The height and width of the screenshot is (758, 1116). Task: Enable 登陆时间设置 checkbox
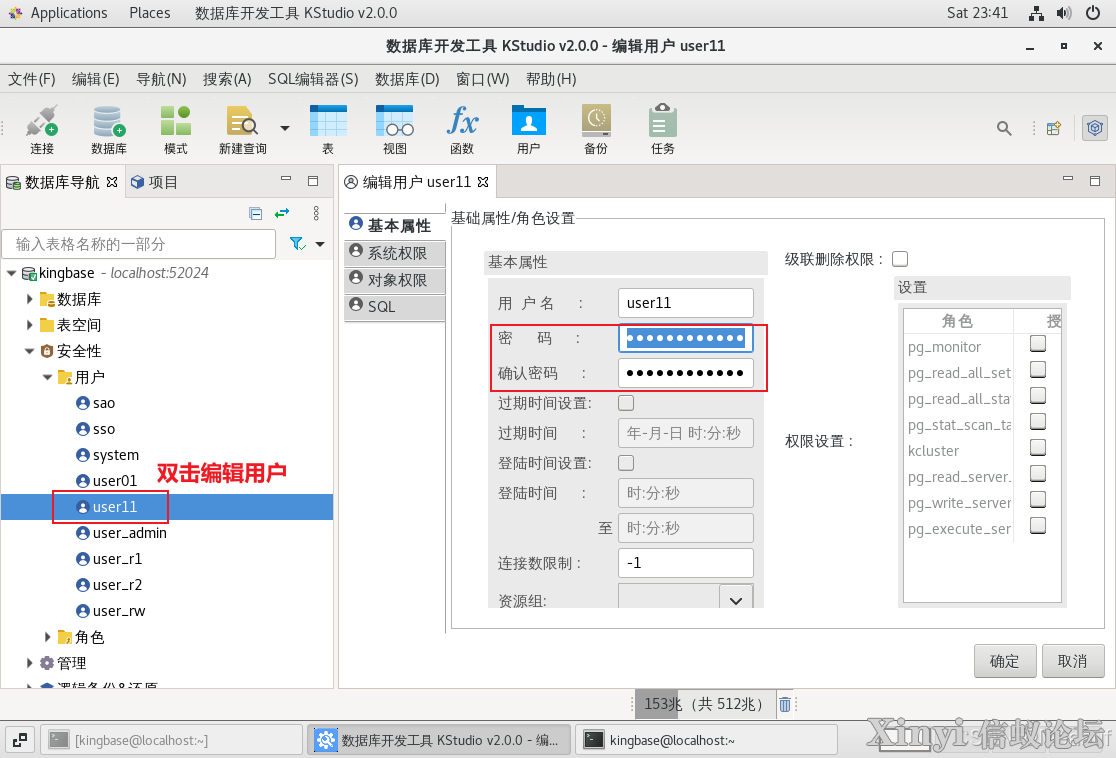pos(626,463)
